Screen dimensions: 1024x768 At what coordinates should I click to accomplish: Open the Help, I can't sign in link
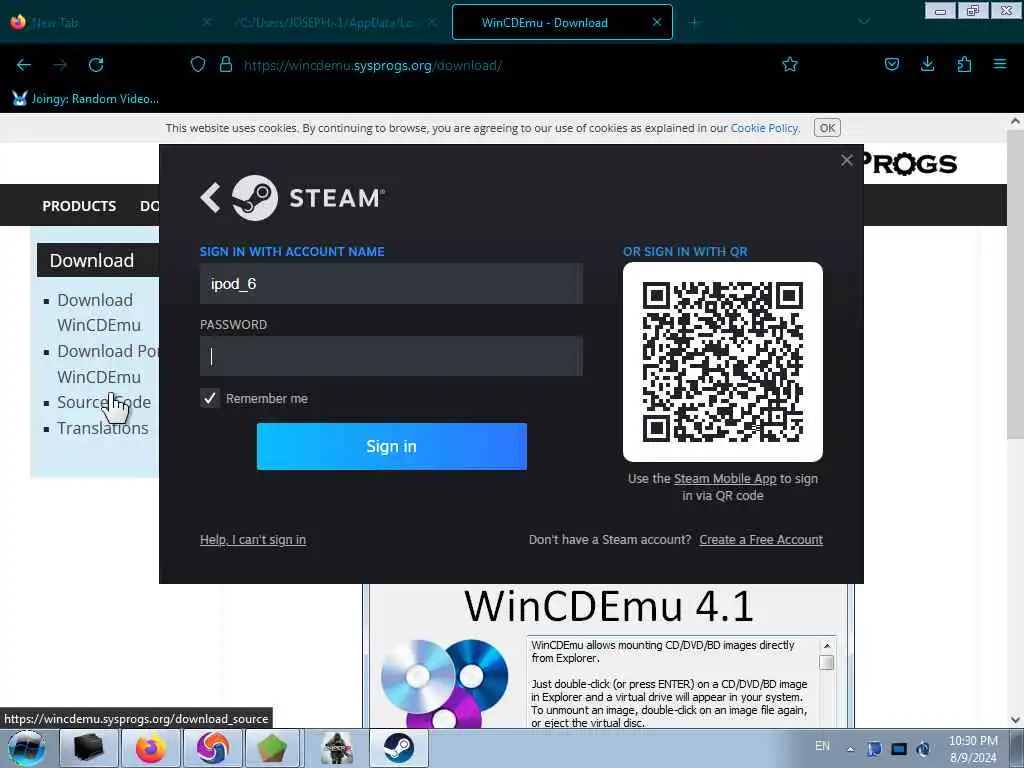253,539
